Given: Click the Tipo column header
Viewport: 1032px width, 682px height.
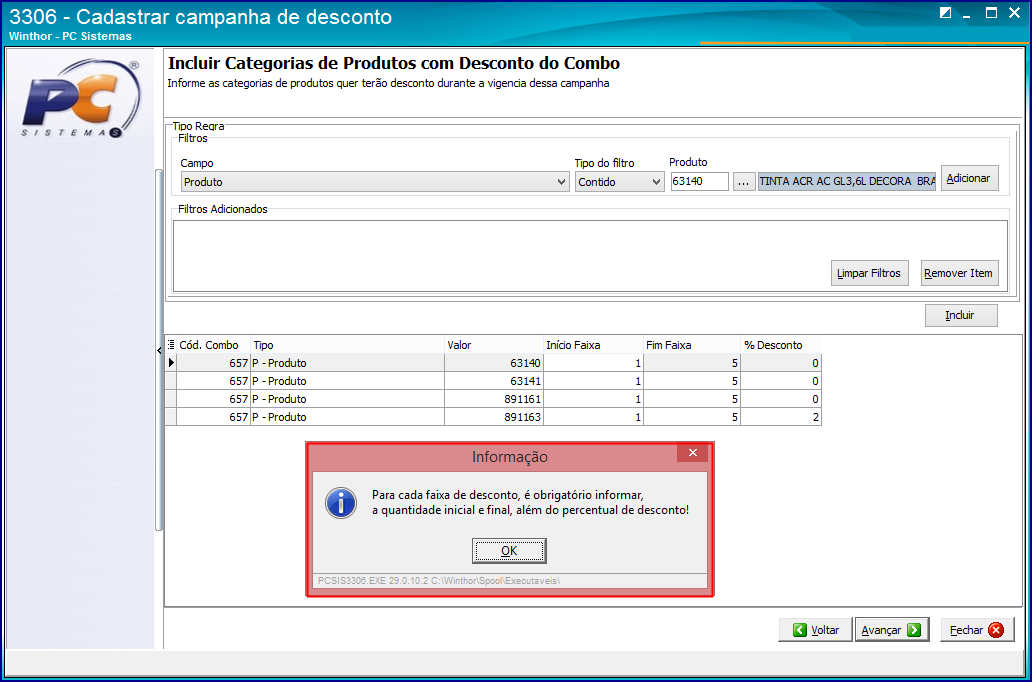Looking at the screenshot, I should click(348, 345).
